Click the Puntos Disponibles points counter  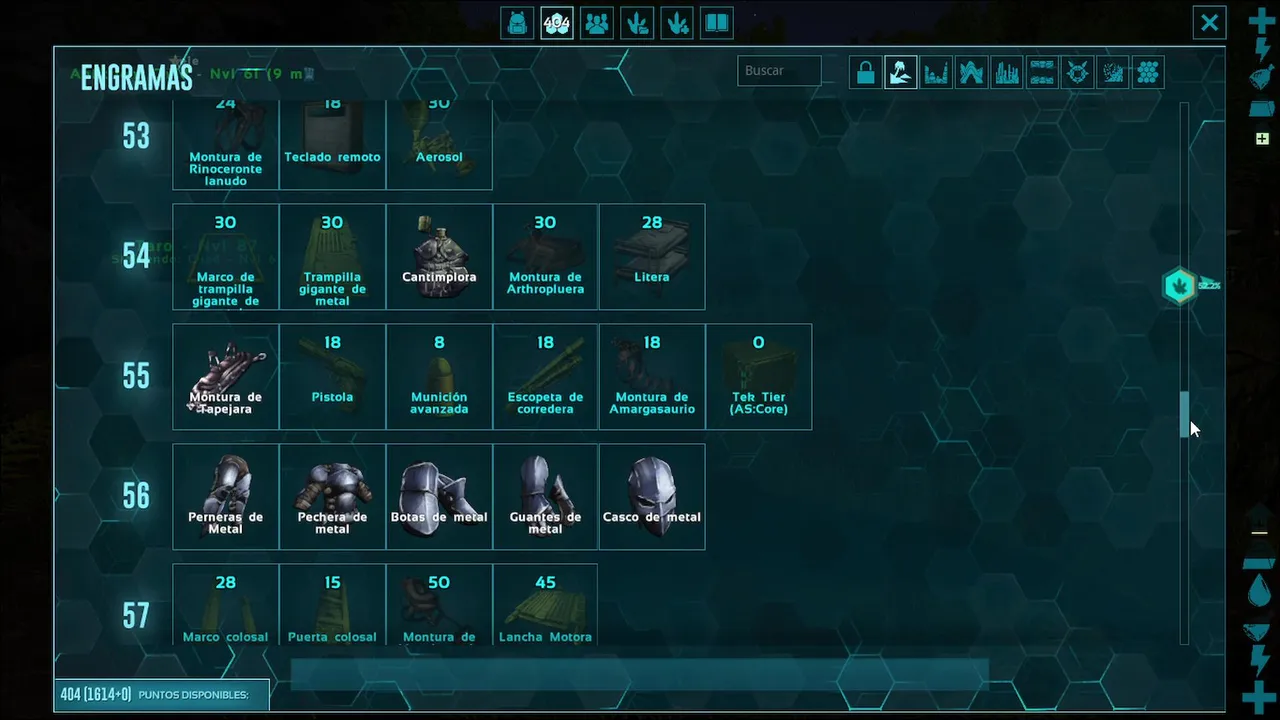point(162,694)
